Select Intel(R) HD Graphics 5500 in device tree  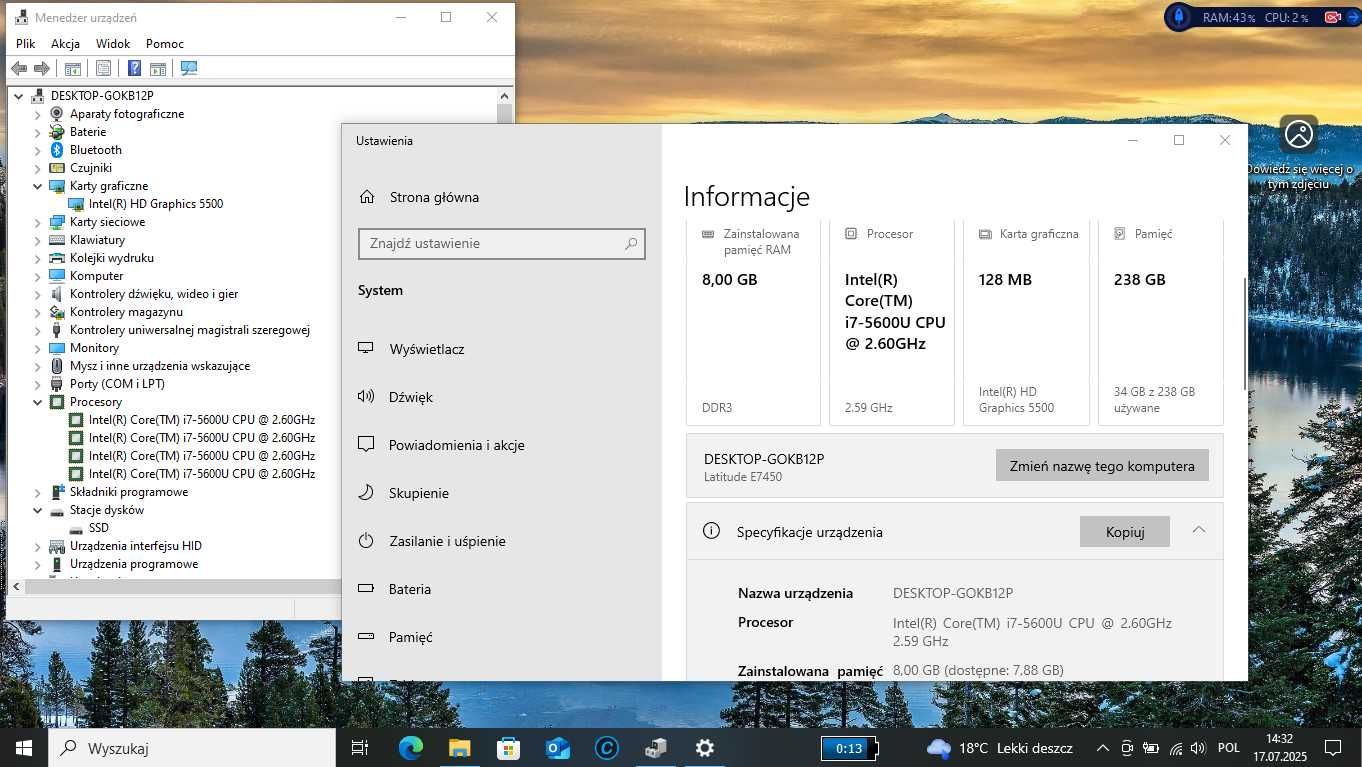(x=155, y=204)
